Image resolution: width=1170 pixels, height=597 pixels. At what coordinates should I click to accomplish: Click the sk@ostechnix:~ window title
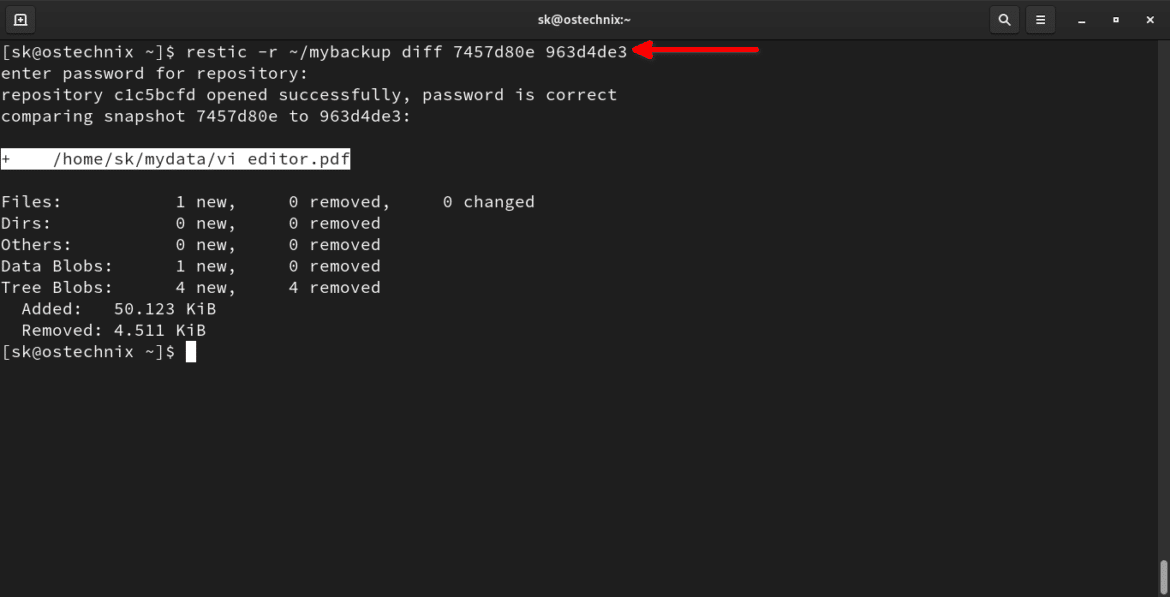(584, 20)
